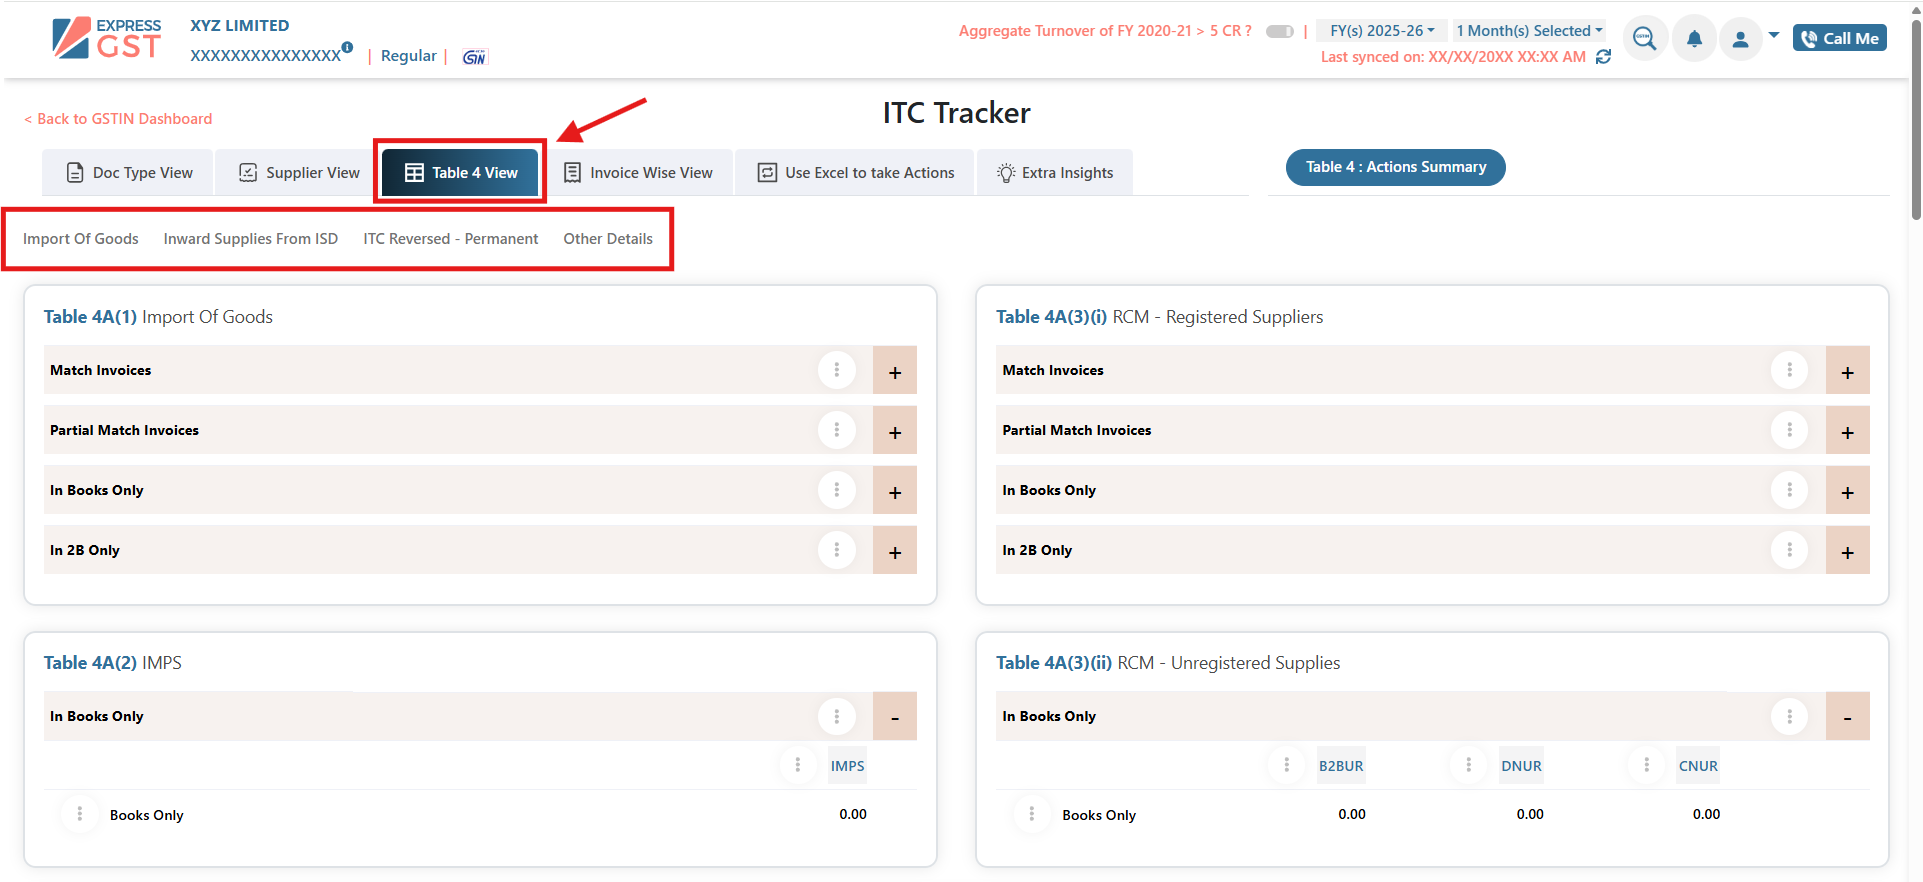Image resolution: width=1923 pixels, height=882 pixels.
Task: Open the notifications bell icon
Action: point(1694,39)
